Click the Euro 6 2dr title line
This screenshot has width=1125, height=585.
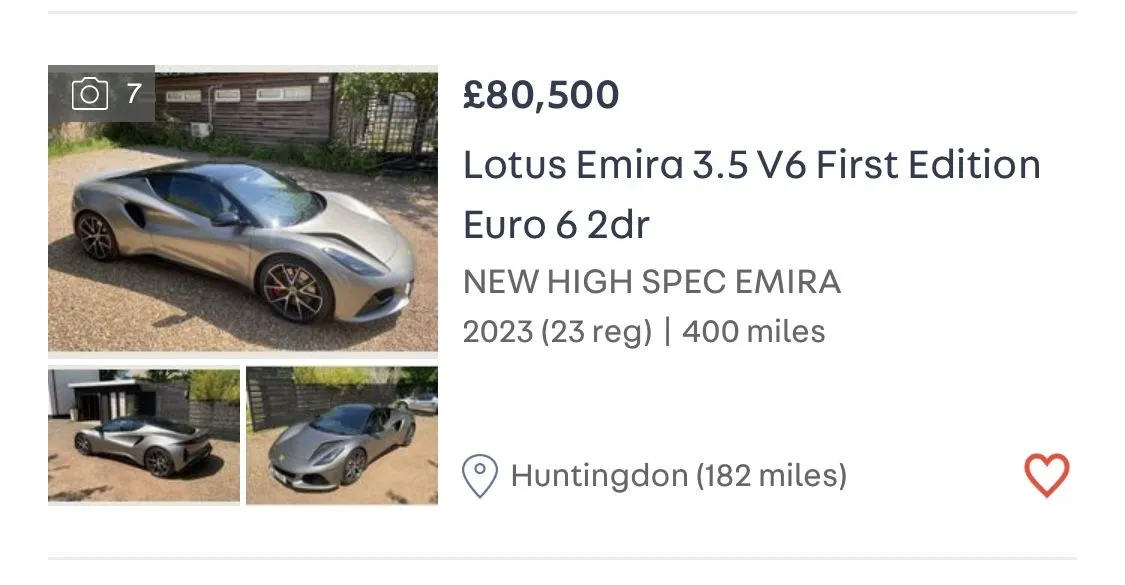[x=556, y=225]
